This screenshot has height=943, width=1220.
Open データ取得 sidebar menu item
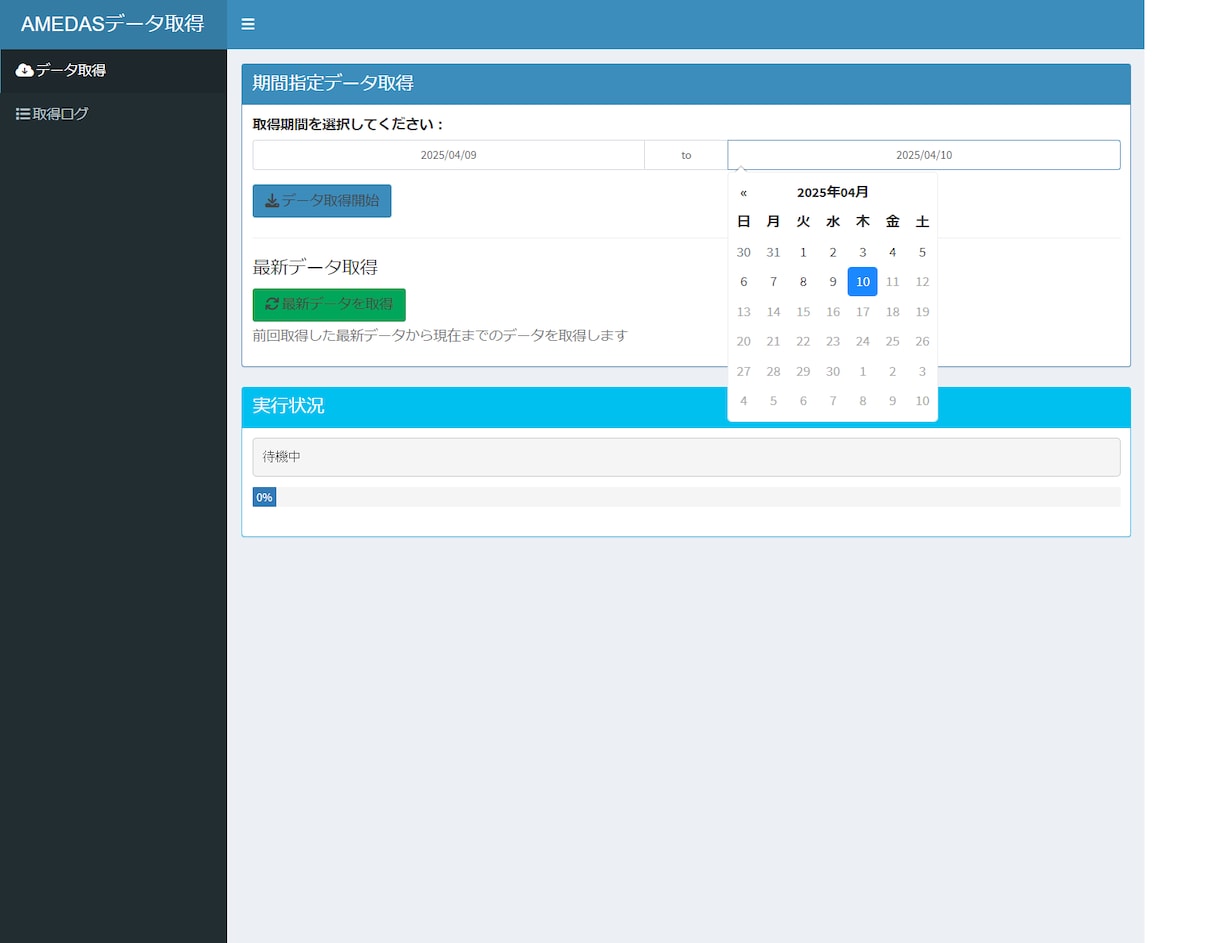[113, 70]
